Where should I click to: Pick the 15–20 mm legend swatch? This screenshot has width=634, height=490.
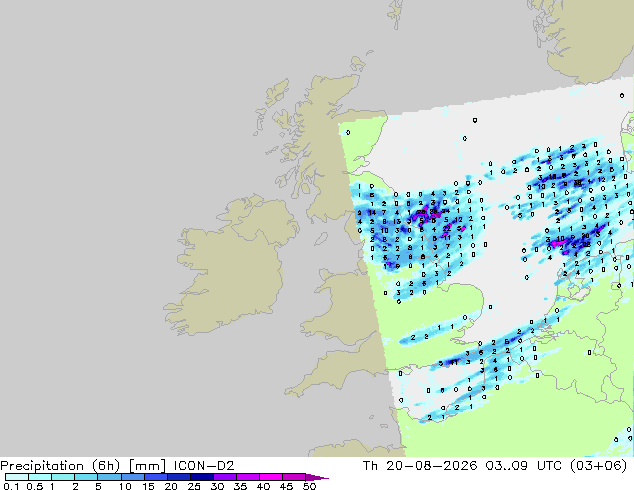click(x=155, y=477)
